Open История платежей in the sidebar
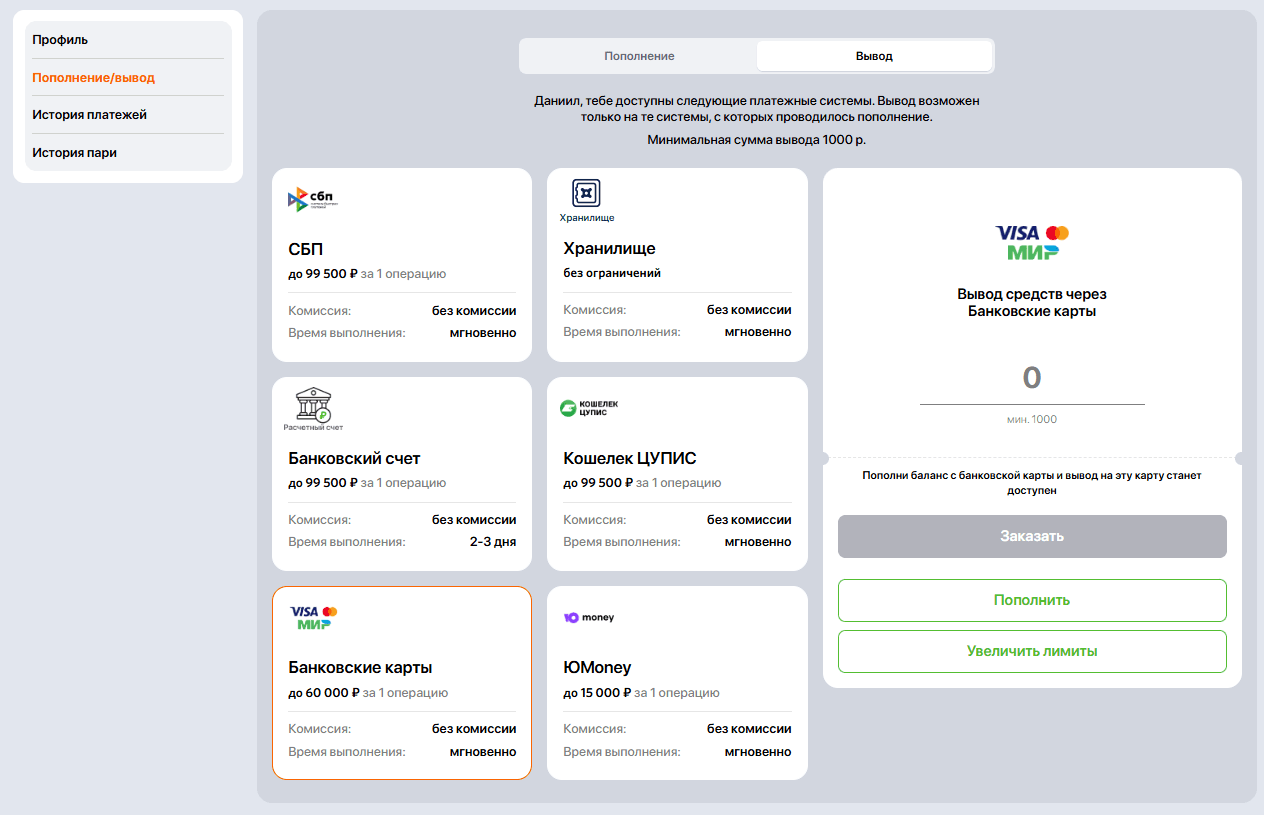 (89, 115)
